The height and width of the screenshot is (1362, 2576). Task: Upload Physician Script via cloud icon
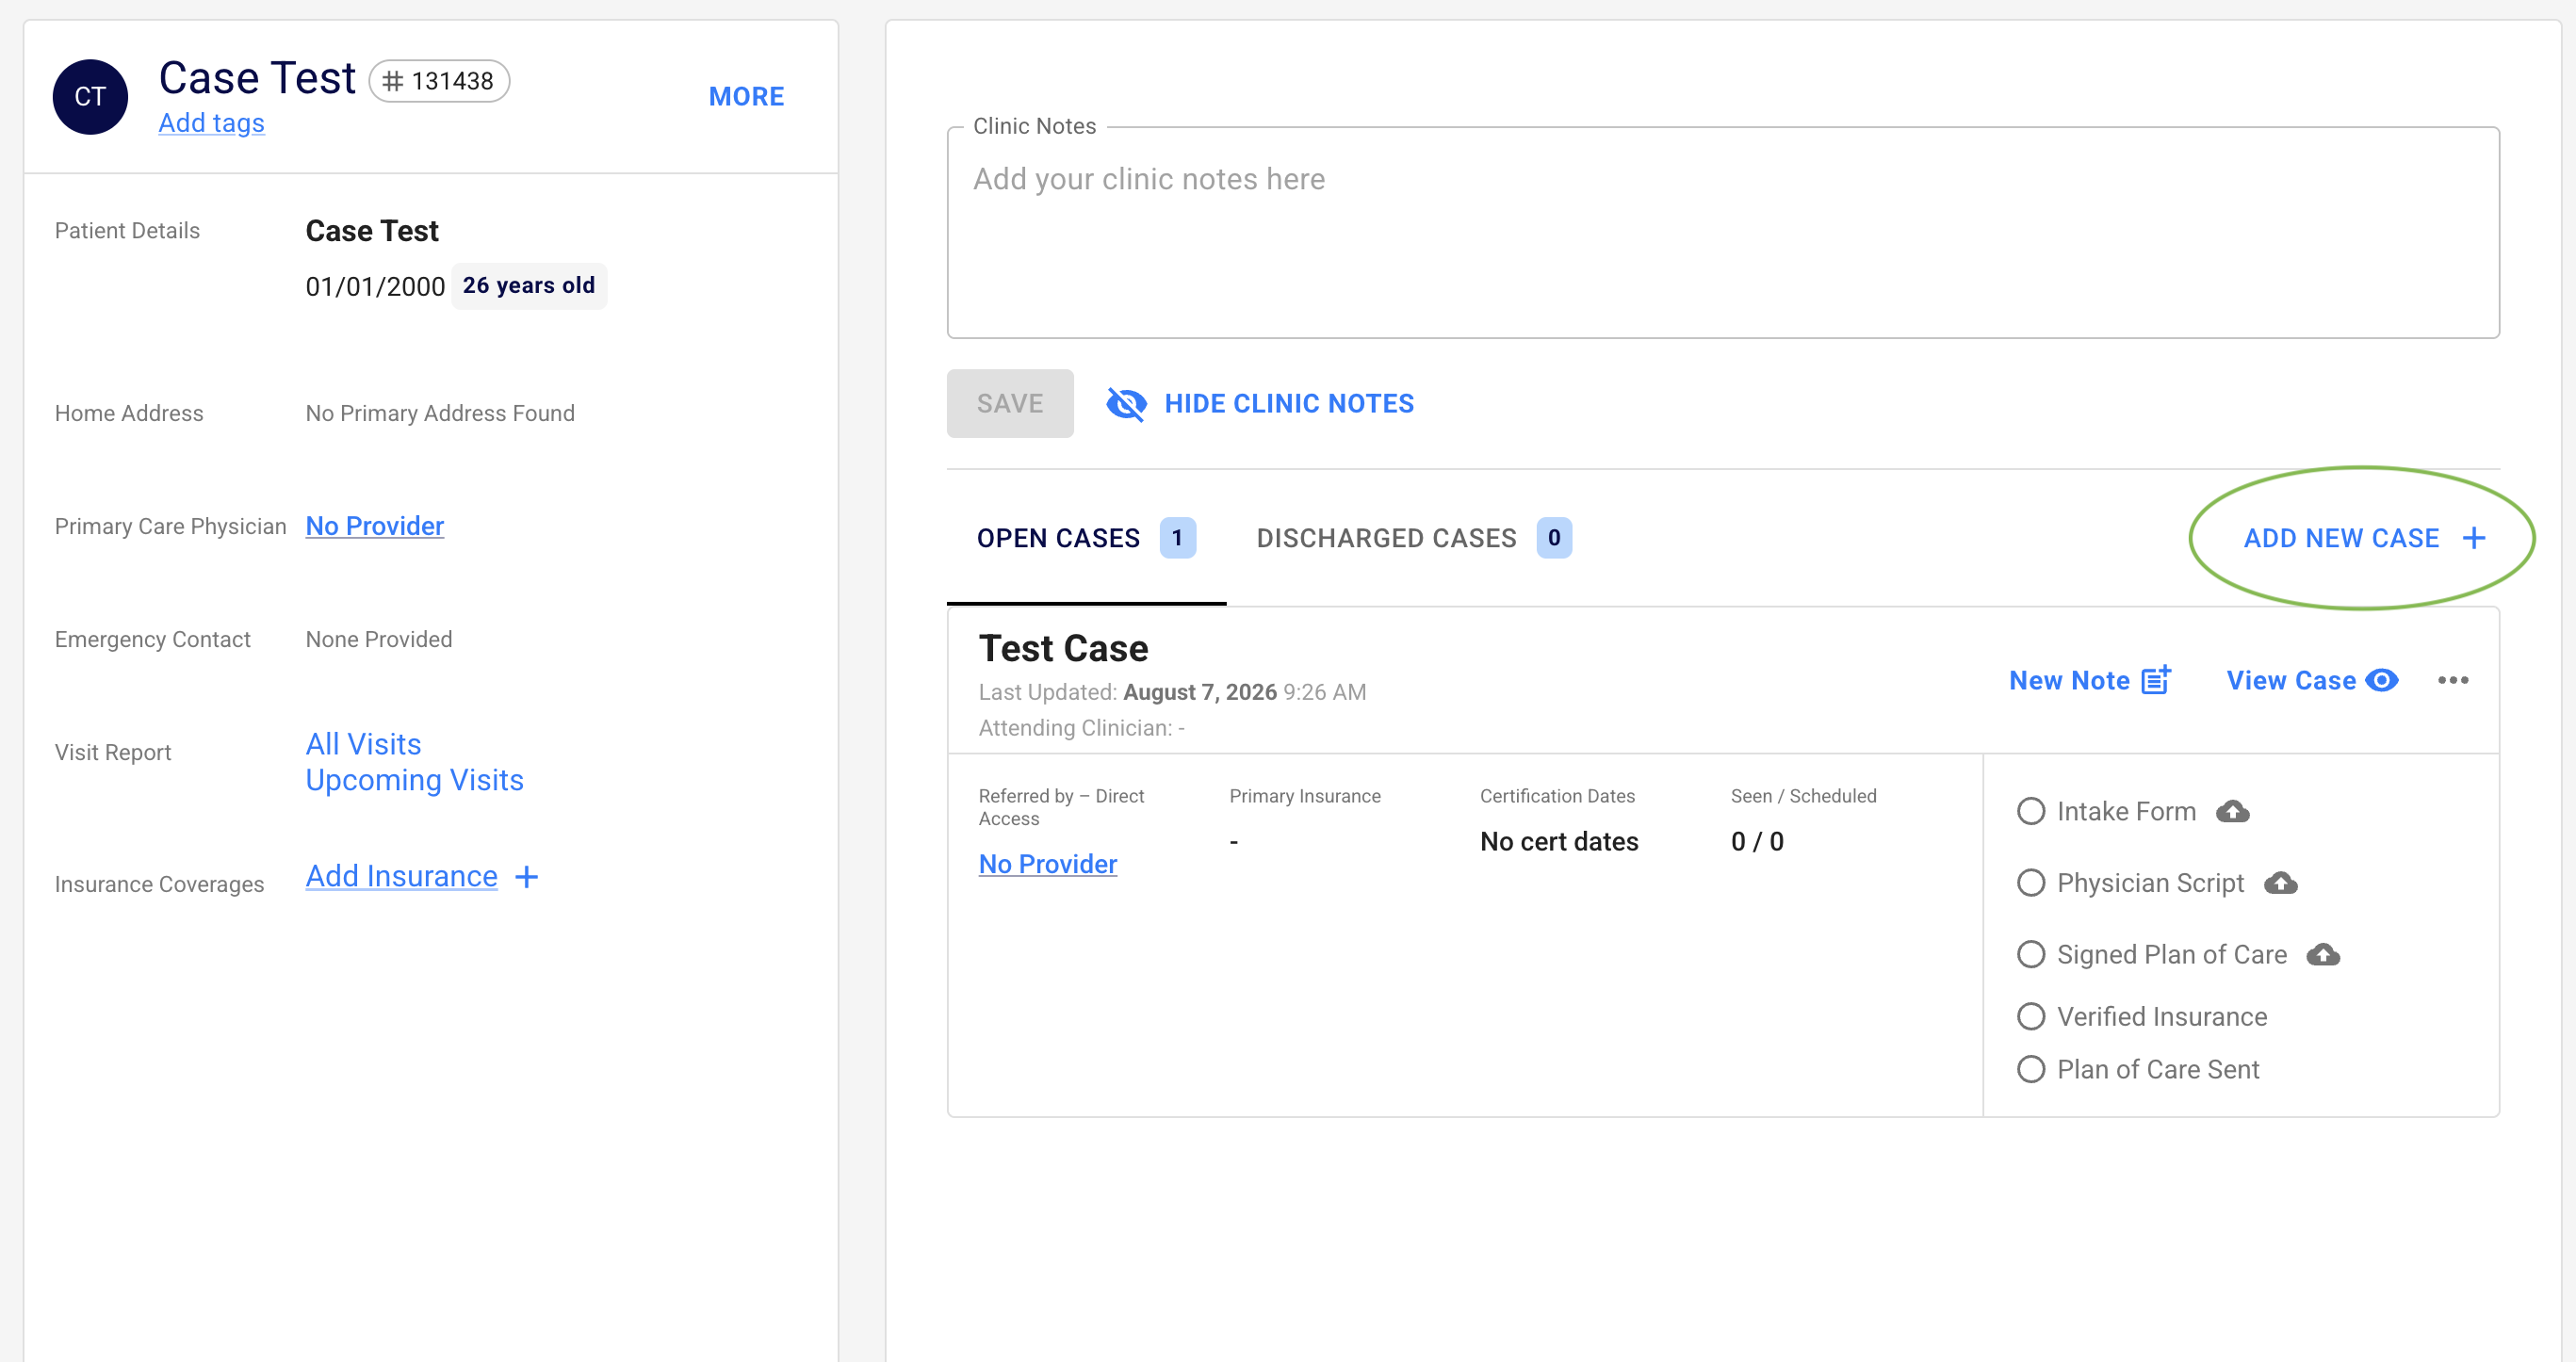2280,883
